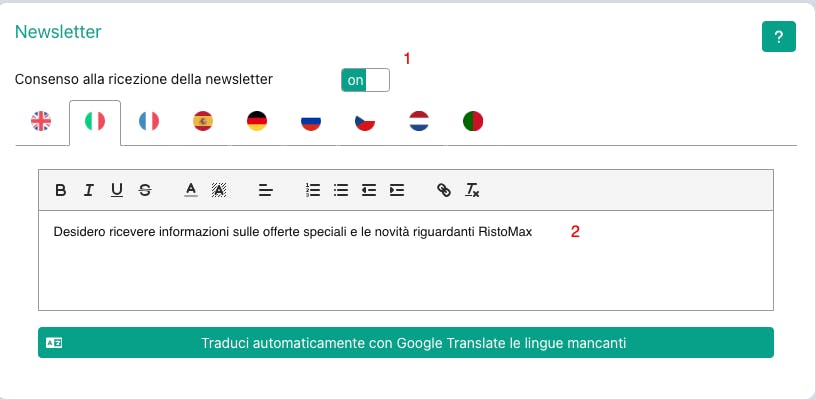
Task: Open the text color picker
Action: 191,190
